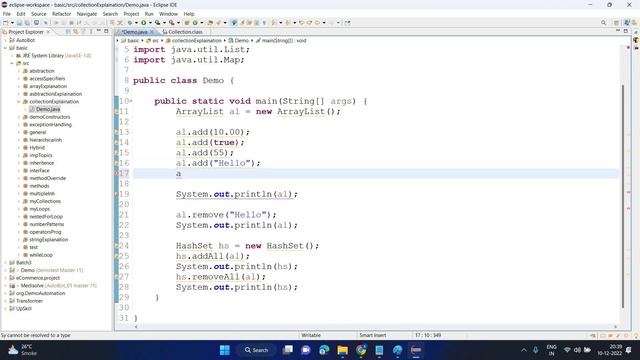
Task: Click the magnifier Search icon at toolbar right
Action: (603, 23)
